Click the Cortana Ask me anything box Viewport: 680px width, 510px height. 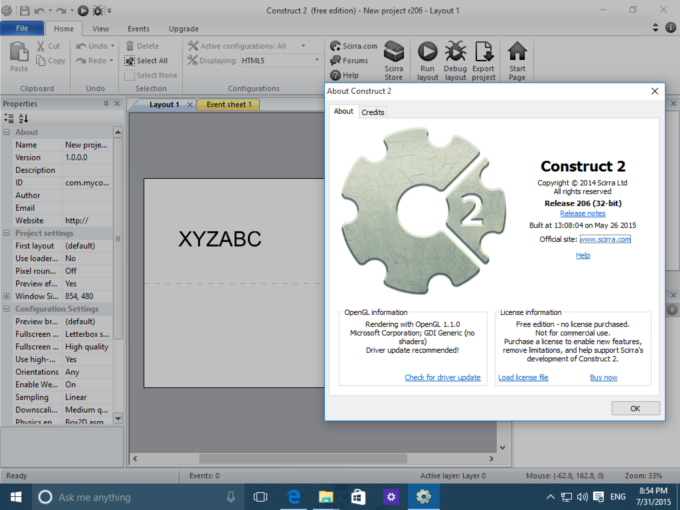[138, 497]
